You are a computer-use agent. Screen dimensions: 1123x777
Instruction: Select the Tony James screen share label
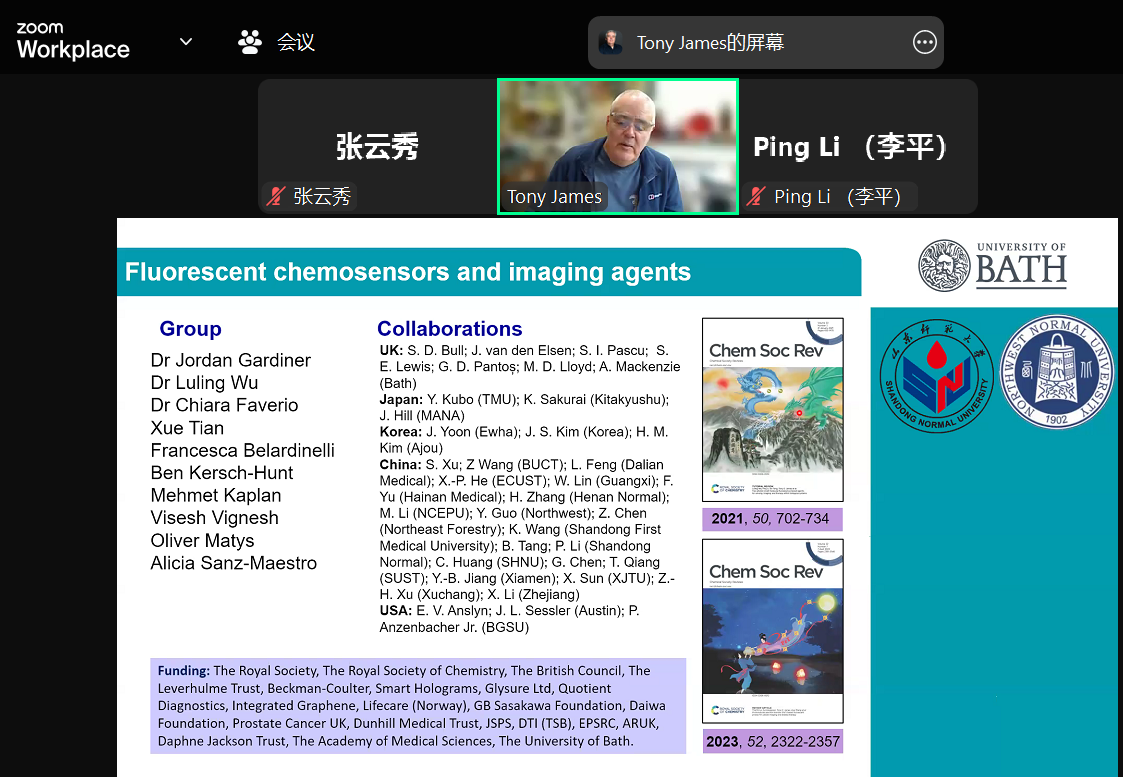(x=710, y=43)
